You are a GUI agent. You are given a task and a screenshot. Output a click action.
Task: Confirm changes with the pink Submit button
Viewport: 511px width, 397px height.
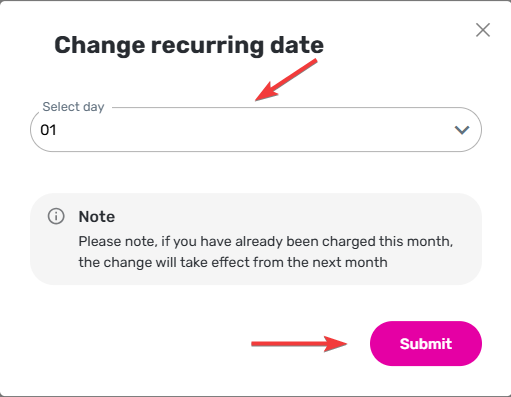pos(426,343)
